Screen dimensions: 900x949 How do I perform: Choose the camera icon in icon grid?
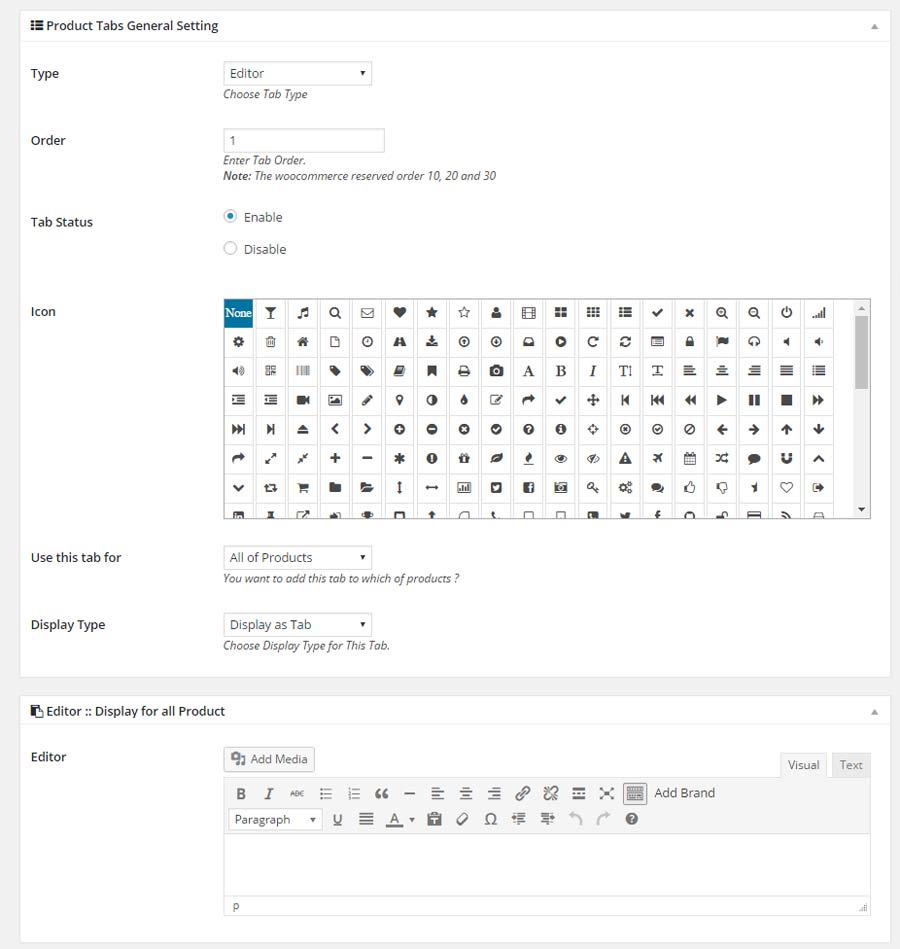[x=496, y=371]
